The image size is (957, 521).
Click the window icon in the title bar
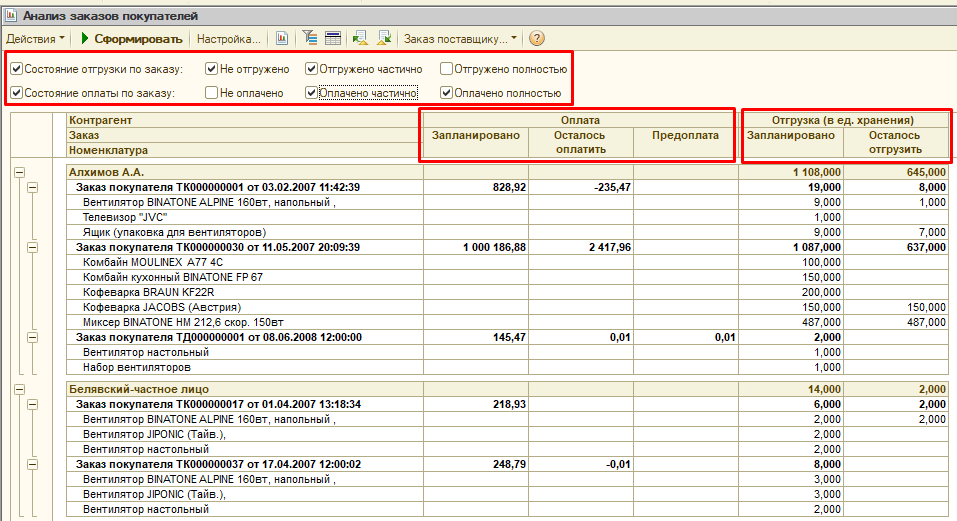[11, 16]
